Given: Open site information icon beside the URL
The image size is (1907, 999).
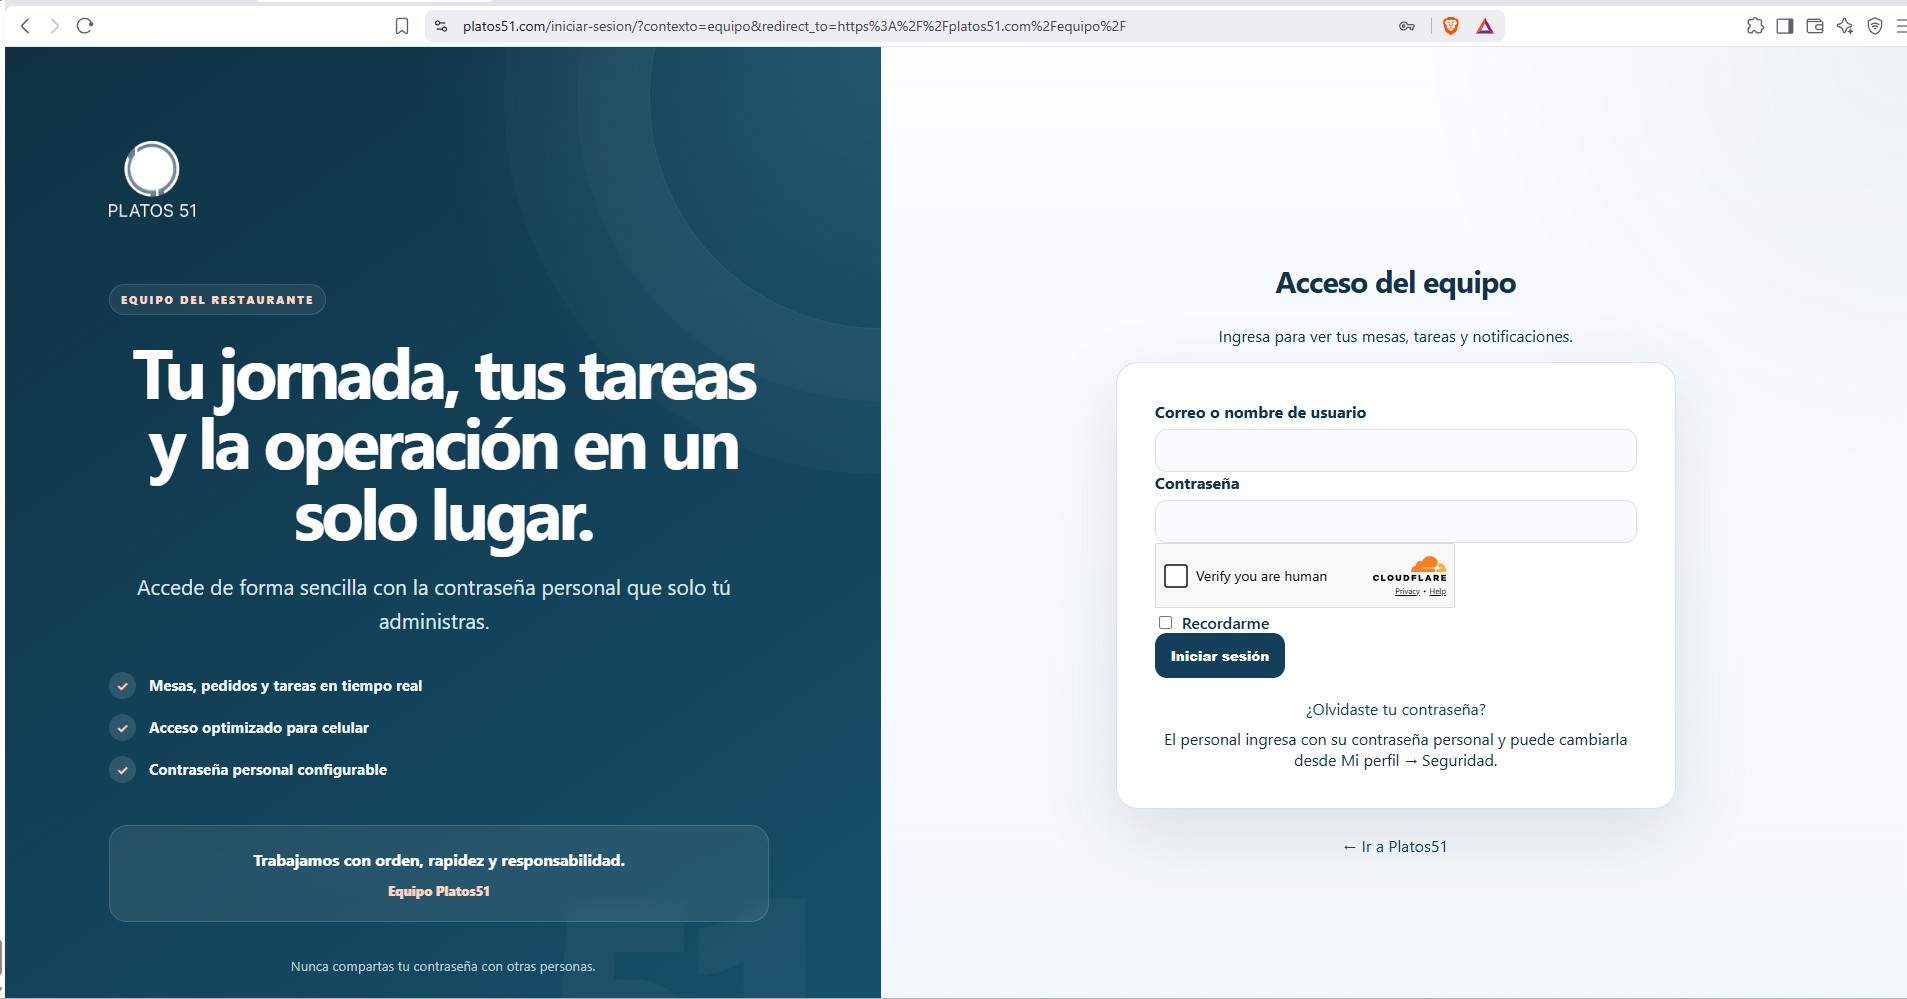Looking at the screenshot, I should [x=441, y=26].
